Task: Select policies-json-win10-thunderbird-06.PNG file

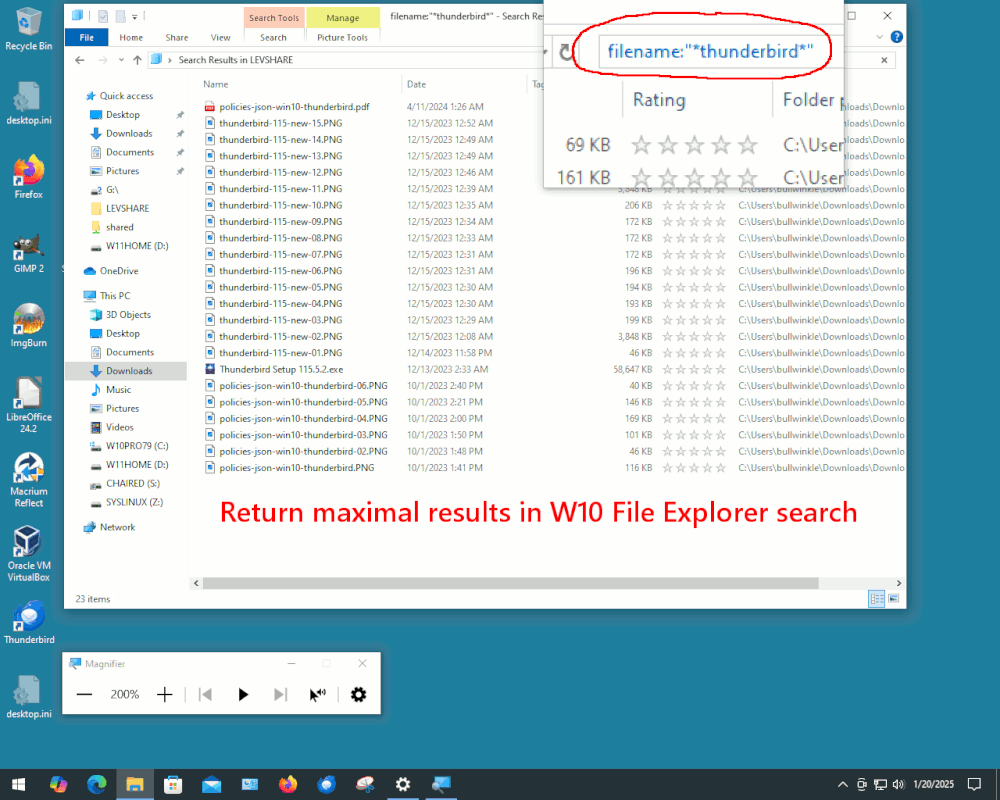Action: click(303, 386)
